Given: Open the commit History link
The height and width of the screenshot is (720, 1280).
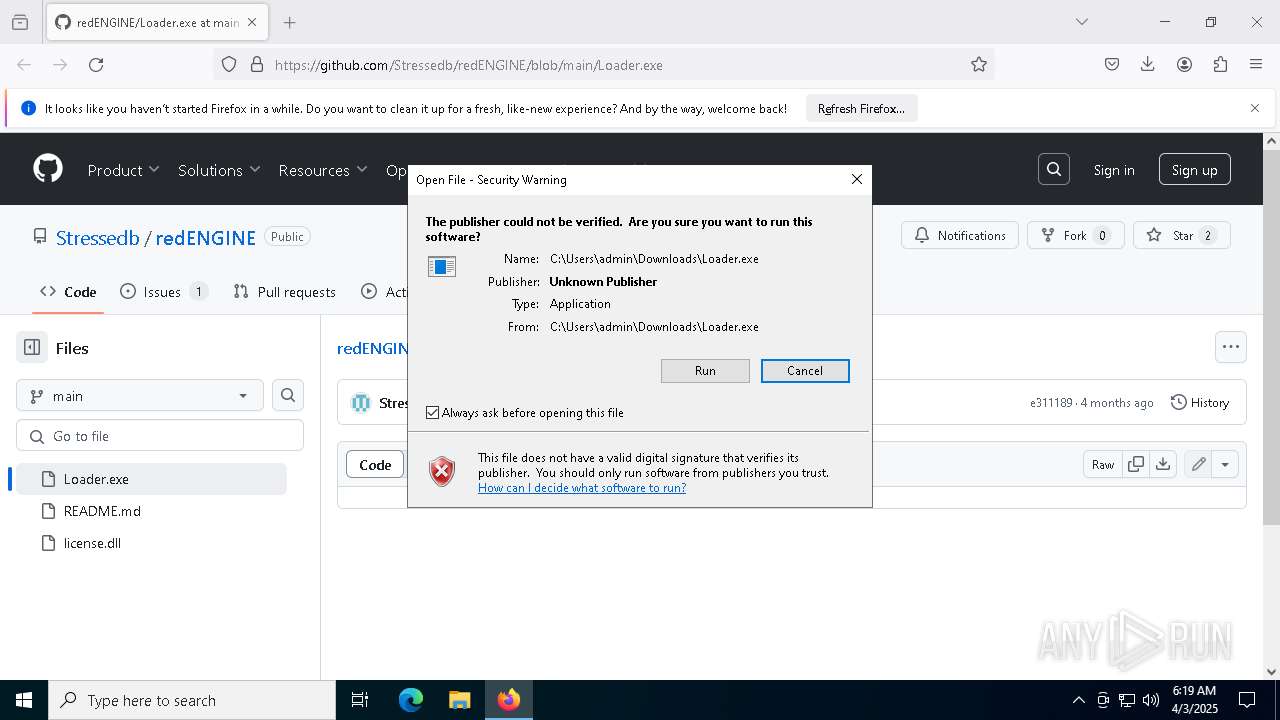Looking at the screenshot, I should point(1200,402).
